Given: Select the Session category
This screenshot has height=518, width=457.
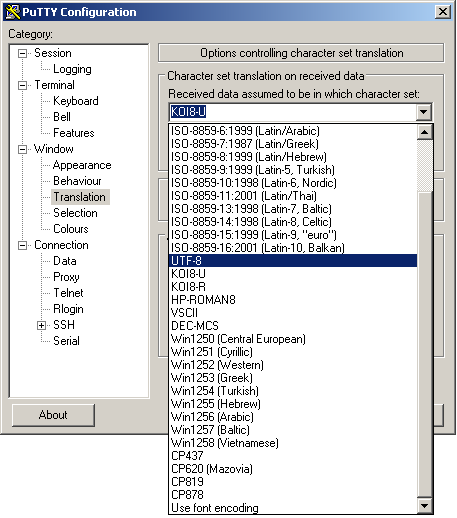Looking at the screenshot, I should 53,53.
